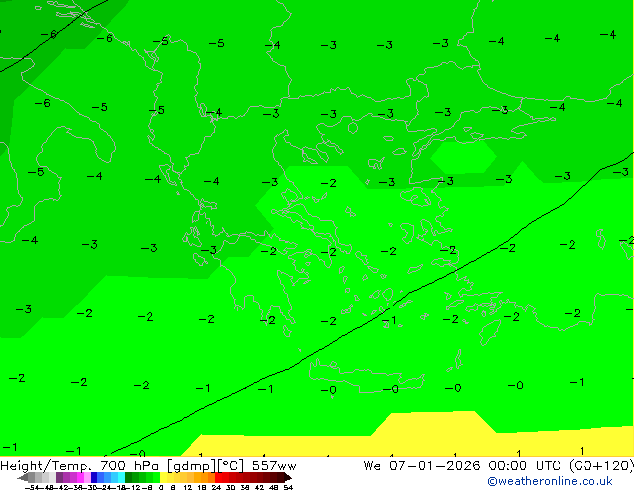
Task: Click the gray left arrow end of legend
Action: 23,477
